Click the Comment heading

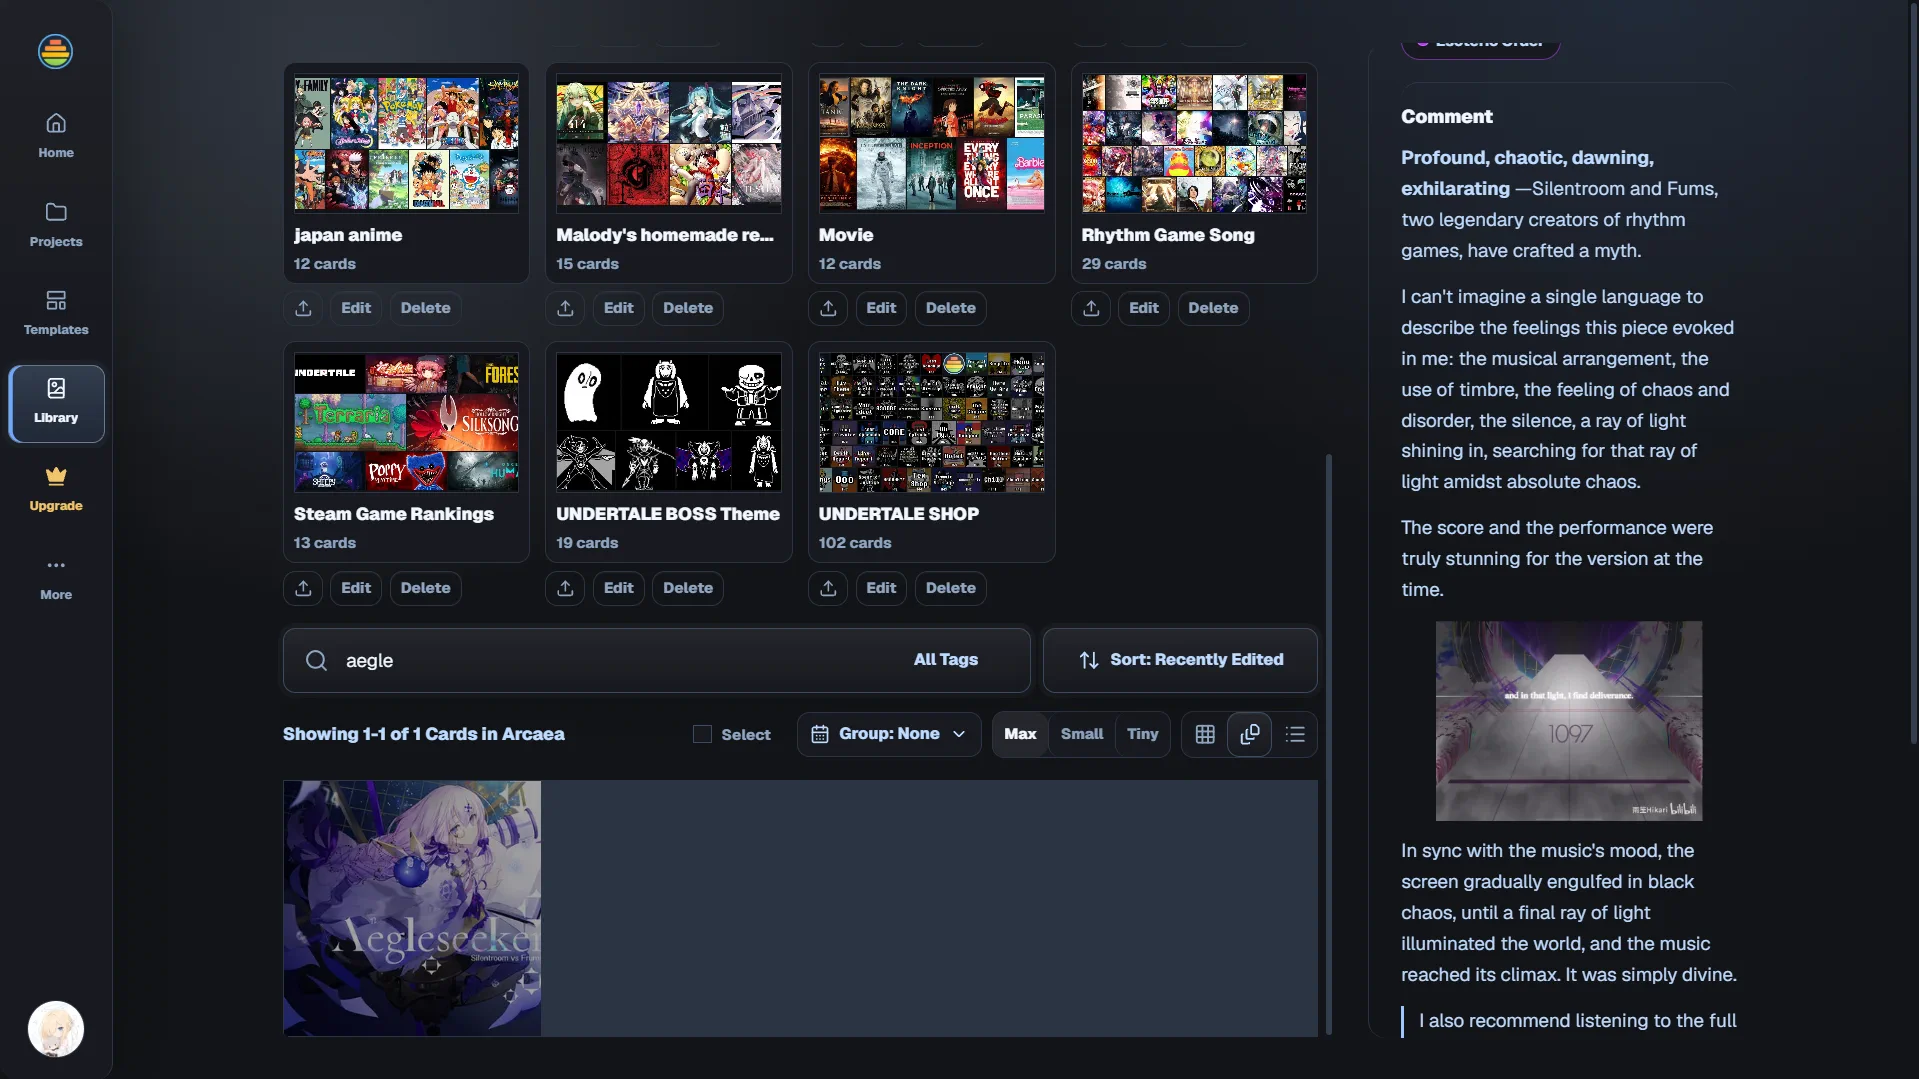point(1446,117)
